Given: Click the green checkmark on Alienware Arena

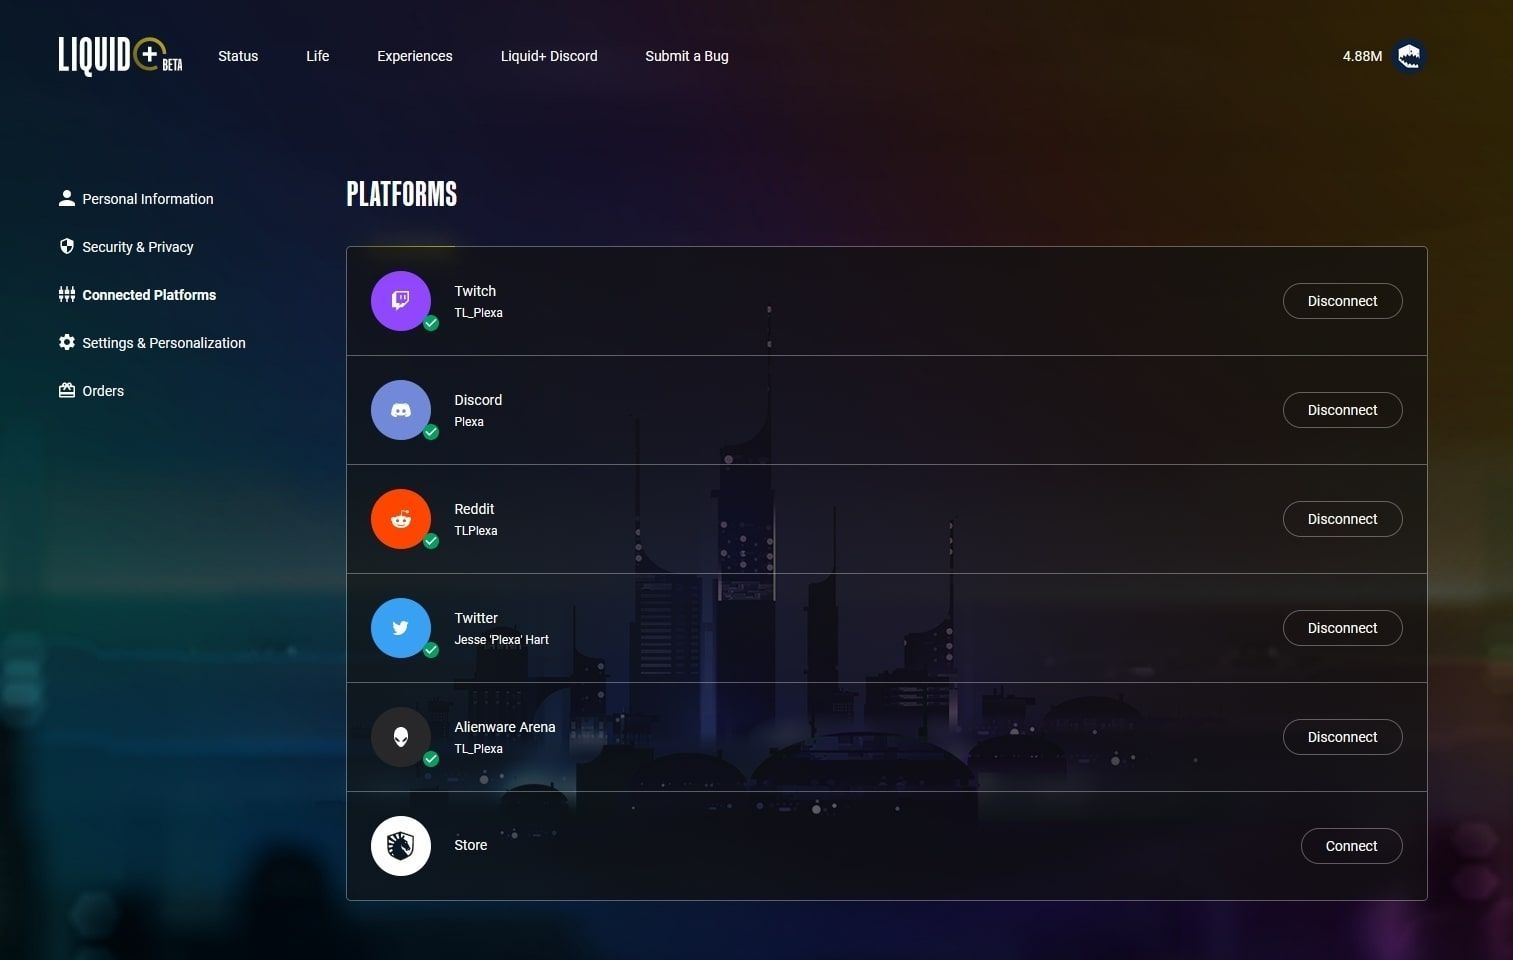Looking at the screenshot, I should [431, 759].
